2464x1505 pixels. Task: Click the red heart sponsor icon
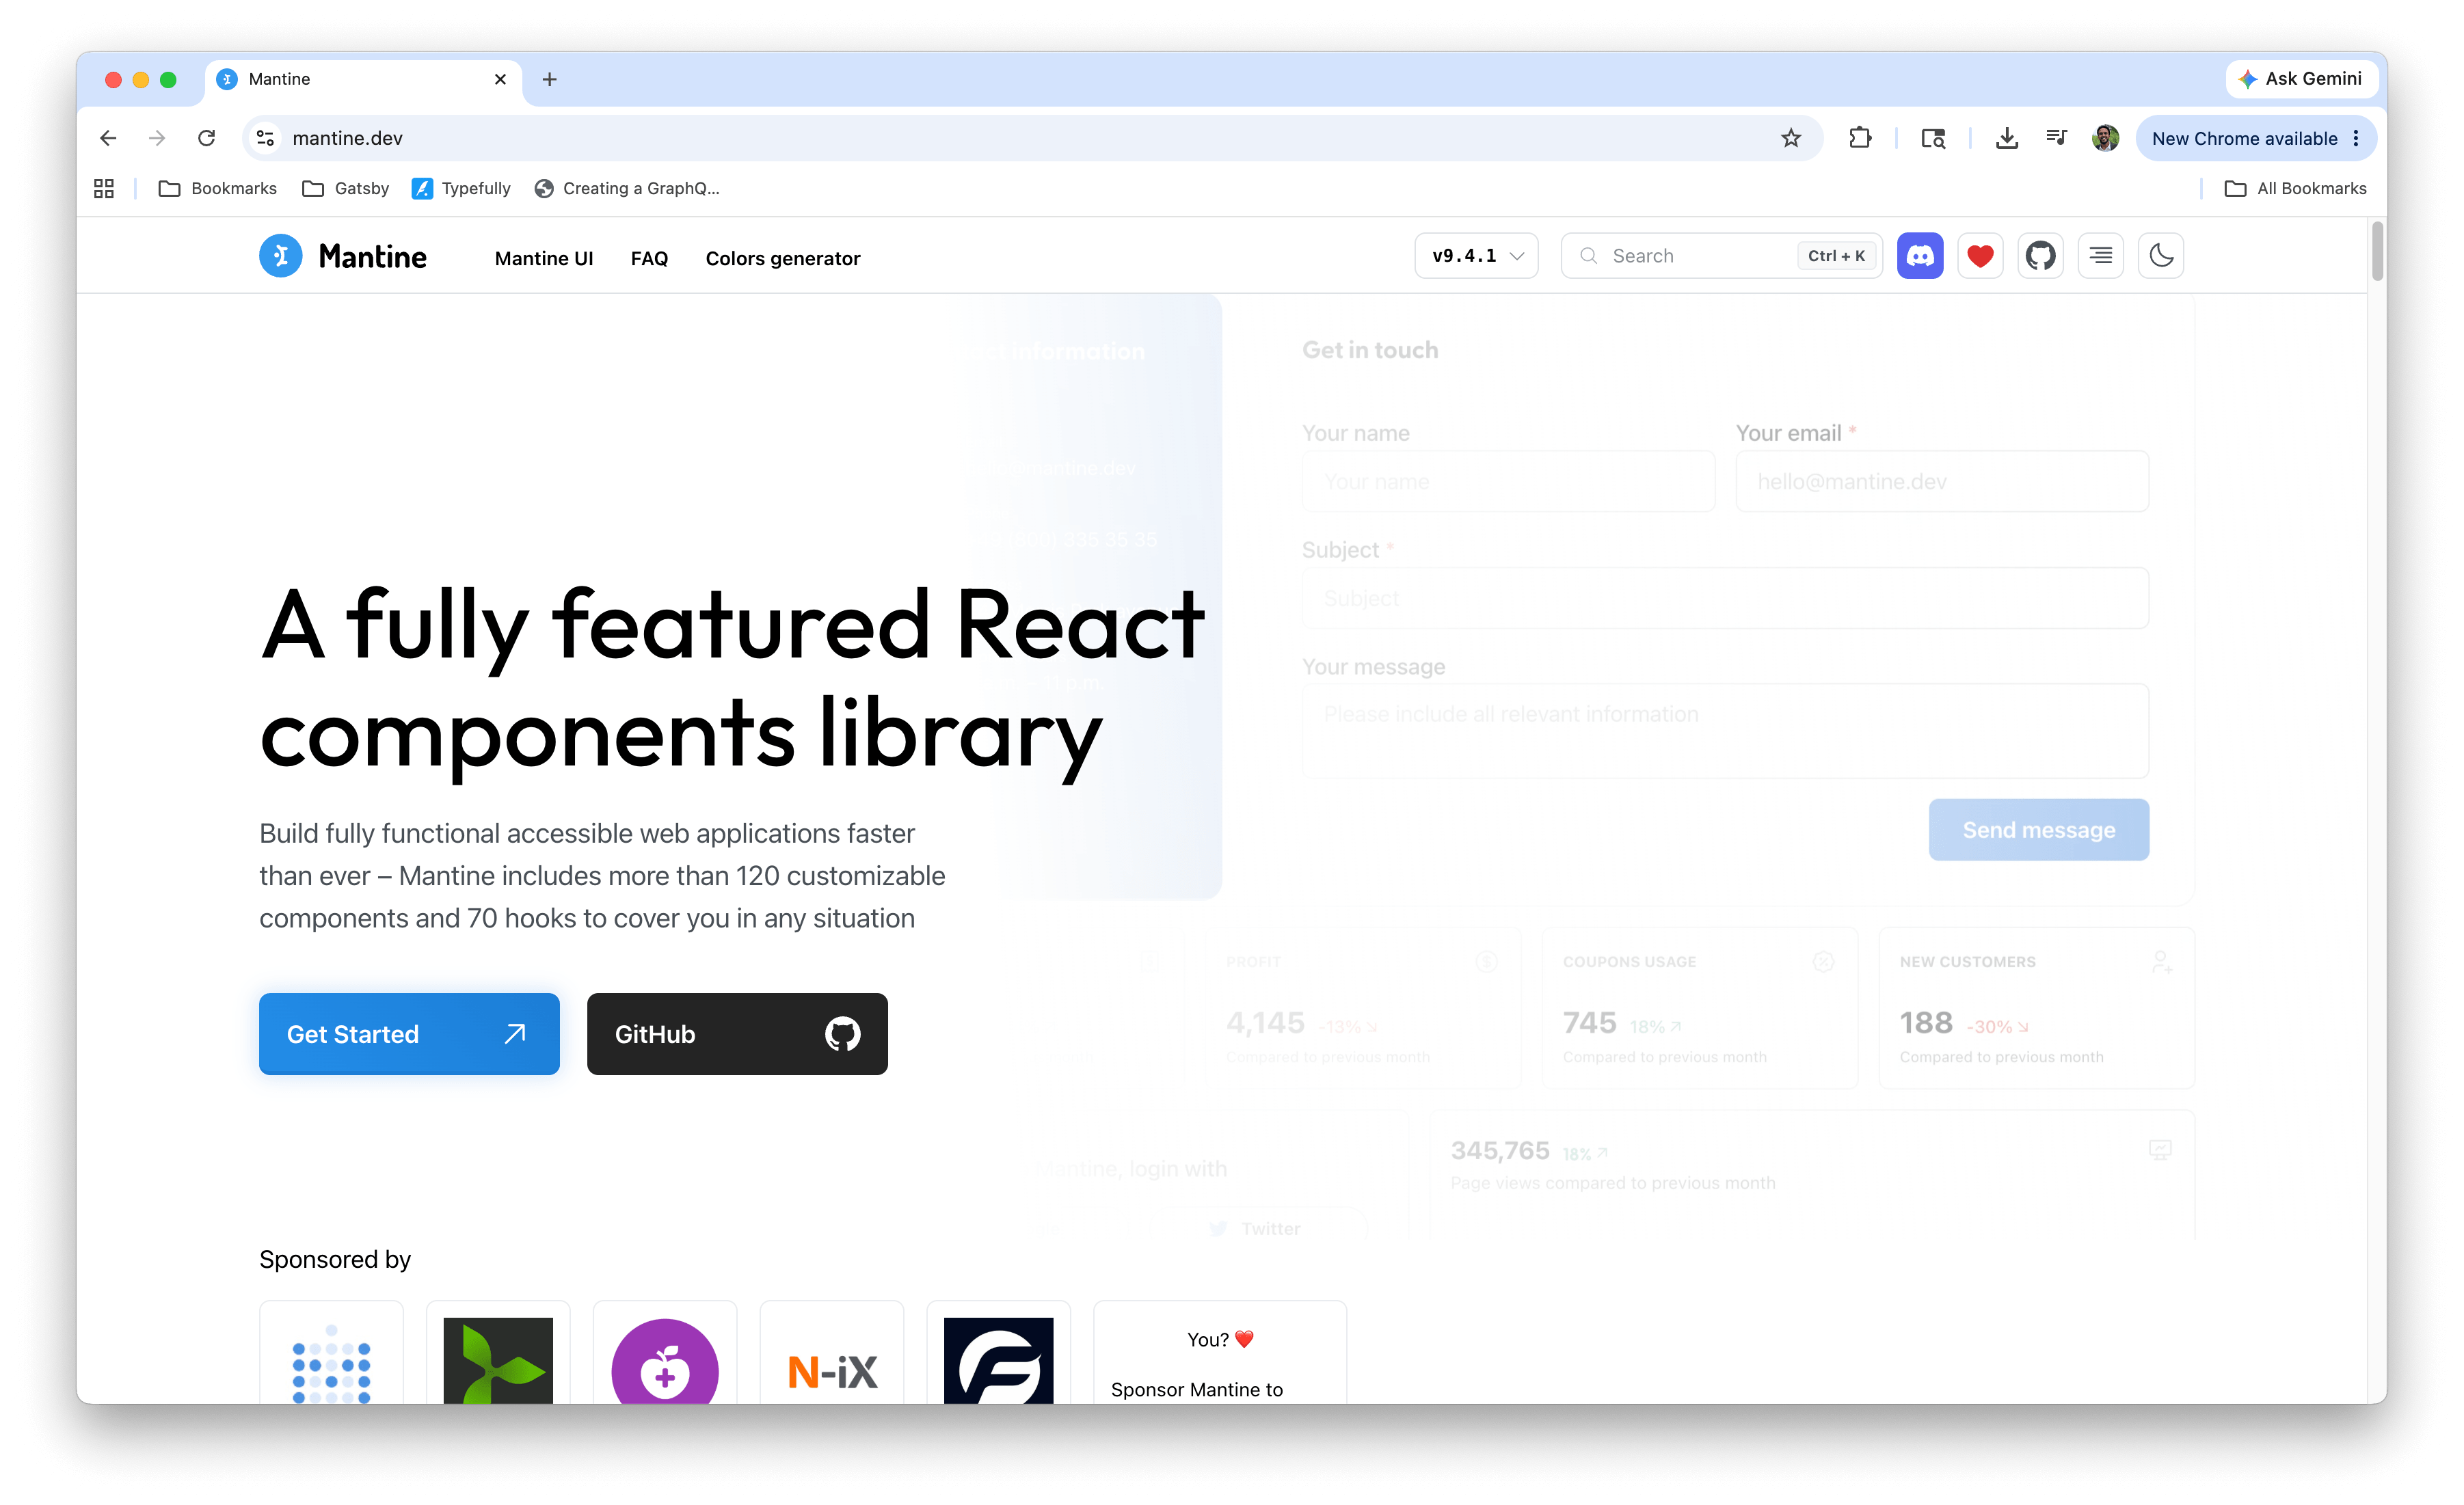click(x=1979, y=256)
